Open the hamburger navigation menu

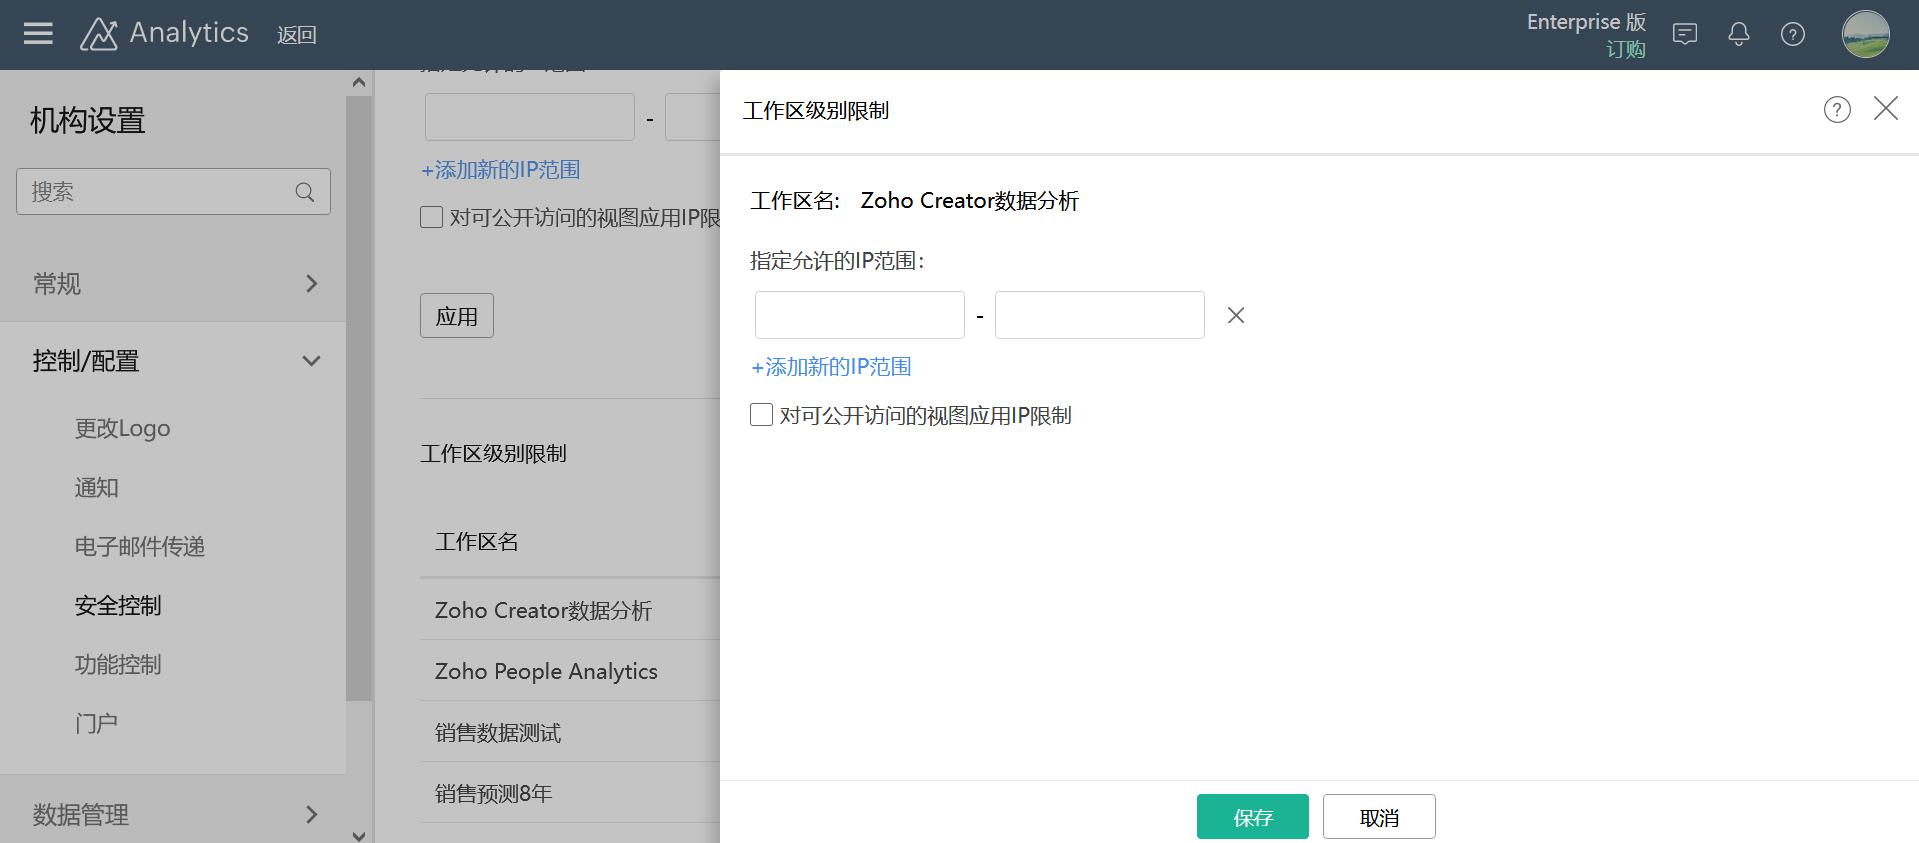38,34
